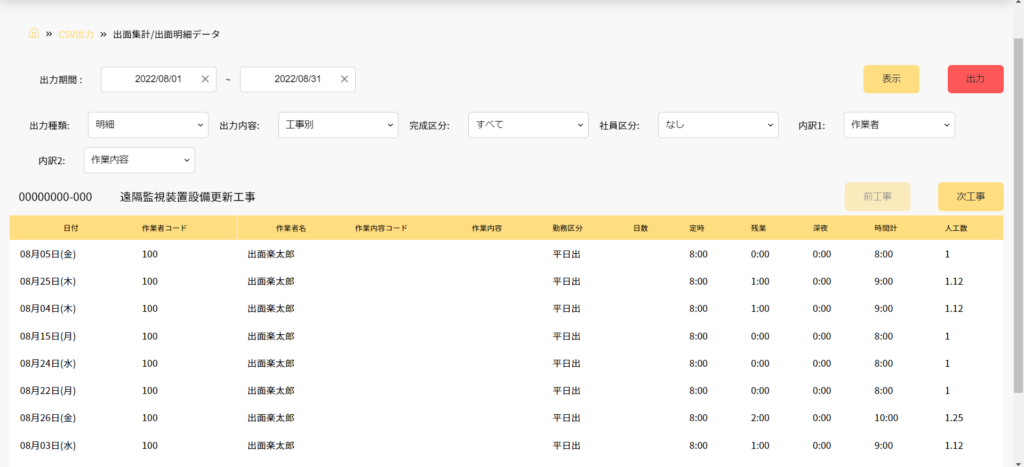Click 2:00 overtime on 08月26日 row

pos(760,418)
